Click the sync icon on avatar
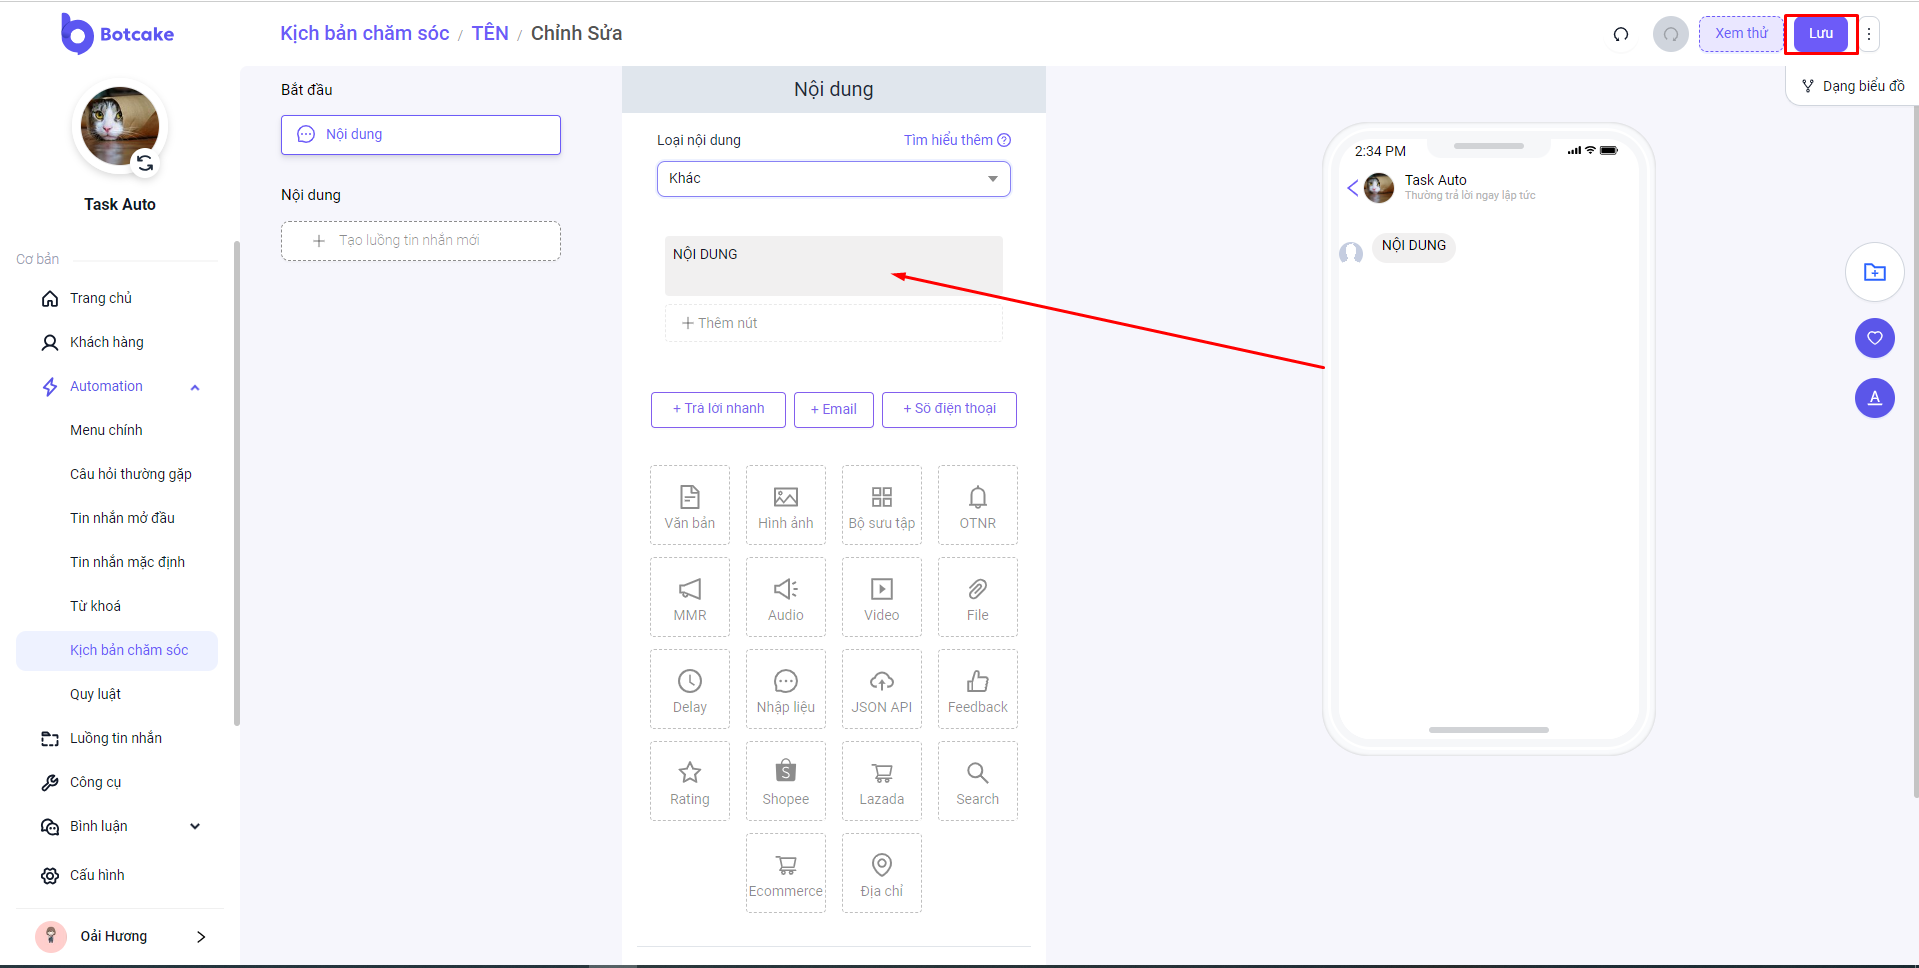Viewport: 1919px width, 968px height. [145, 163]
